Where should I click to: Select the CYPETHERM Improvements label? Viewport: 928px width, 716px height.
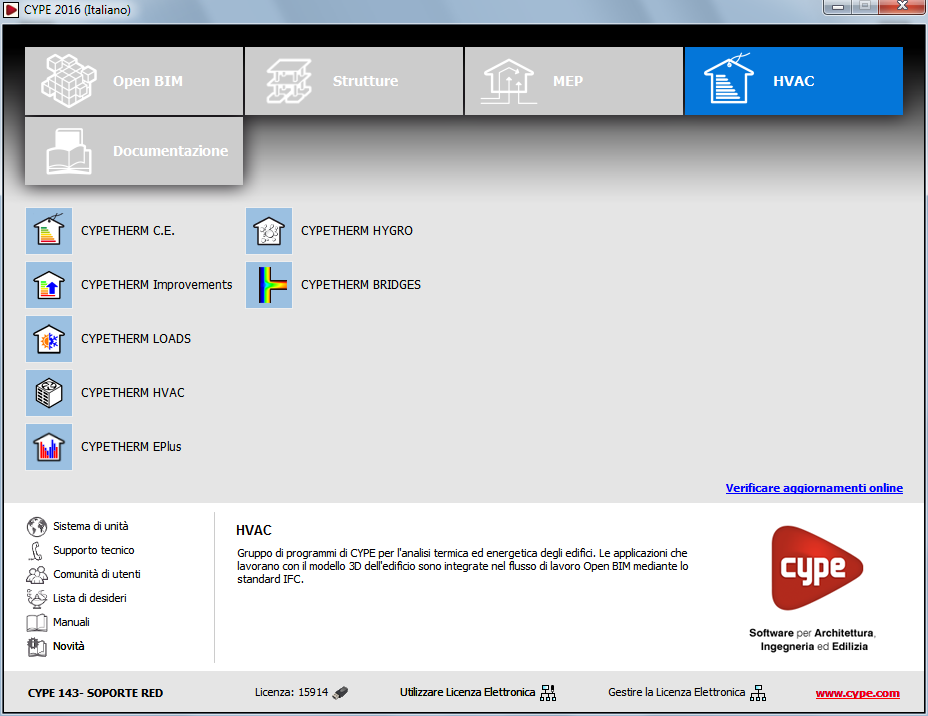(157, 285)
